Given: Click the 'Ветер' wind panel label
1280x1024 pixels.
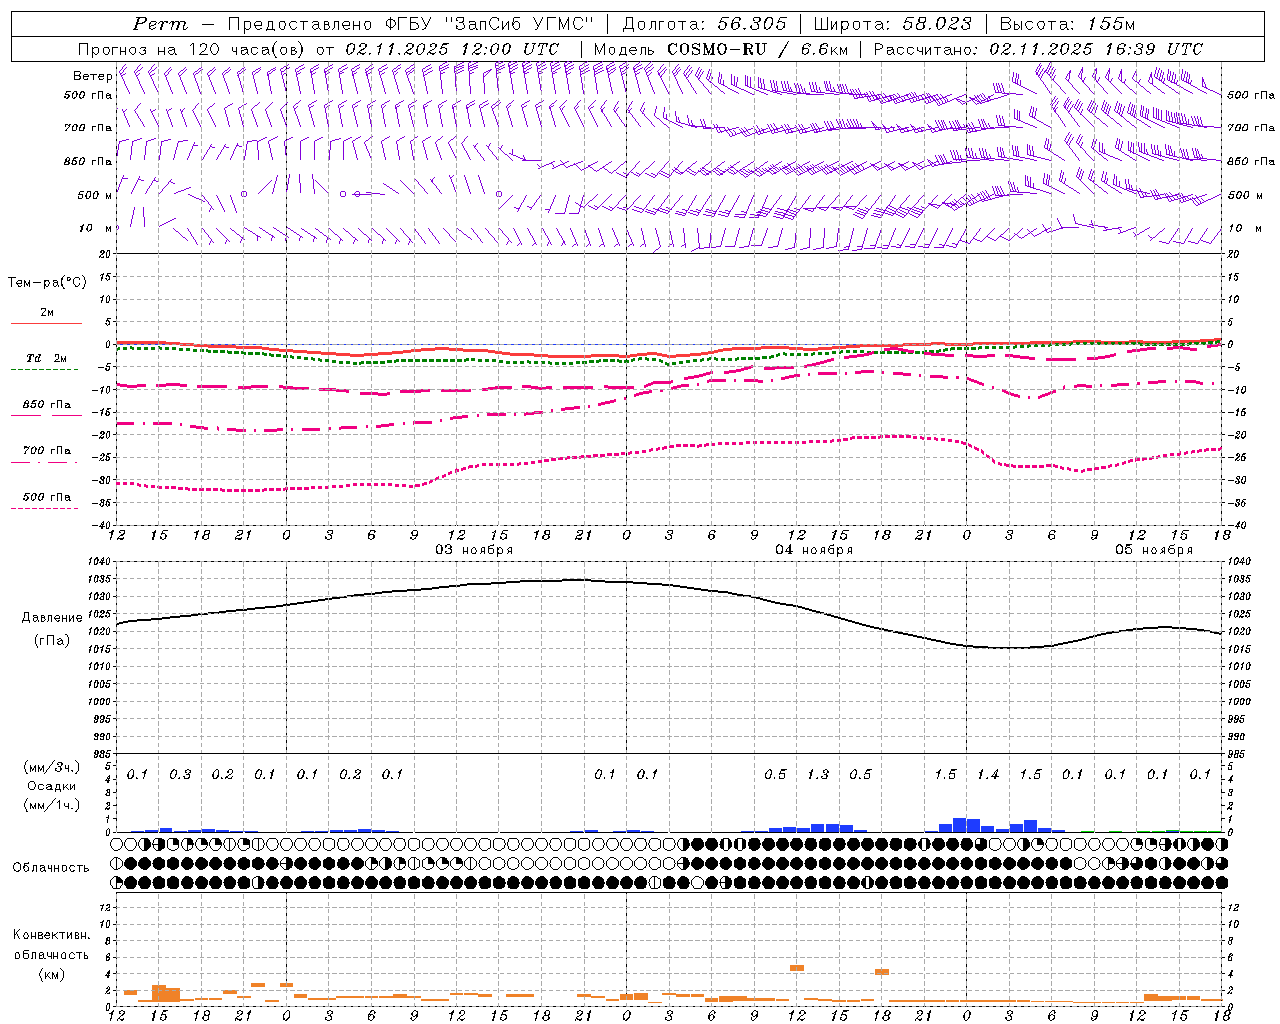Looking at the screenshot, I should point(92,76).
